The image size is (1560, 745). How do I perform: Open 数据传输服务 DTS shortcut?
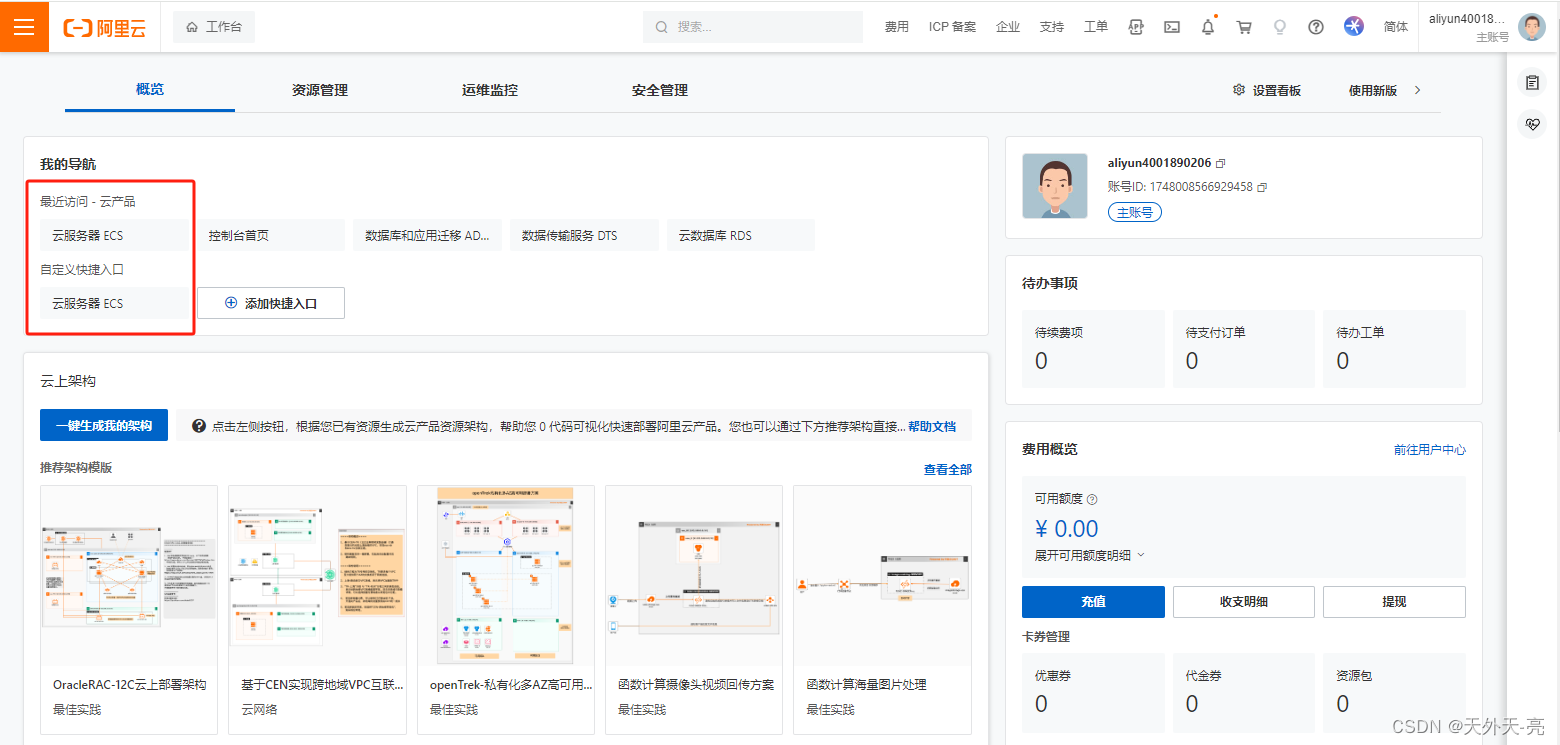(x=584, y=236)
